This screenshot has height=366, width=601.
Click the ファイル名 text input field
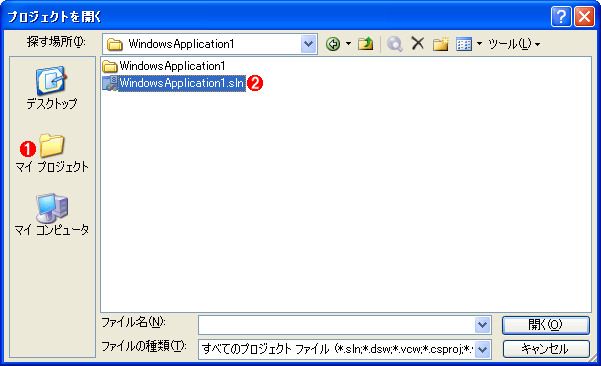pyautogui.click(x=337, y=325)
